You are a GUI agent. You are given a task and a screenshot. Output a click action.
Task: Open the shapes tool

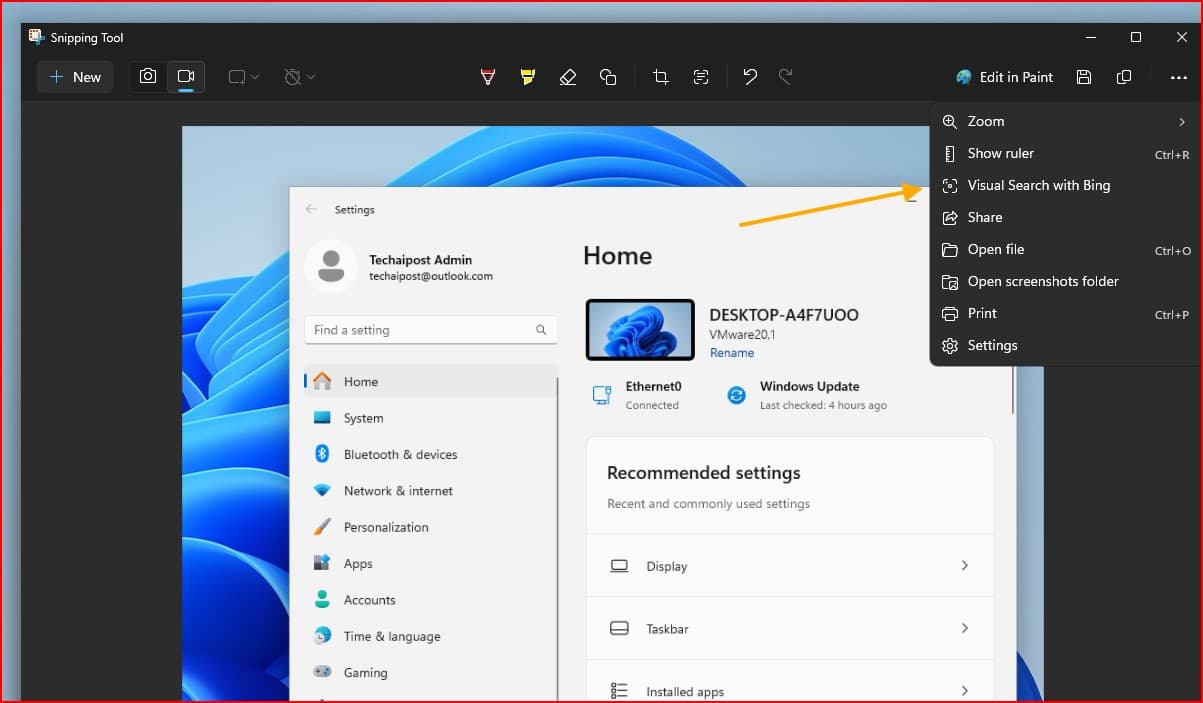608,77
